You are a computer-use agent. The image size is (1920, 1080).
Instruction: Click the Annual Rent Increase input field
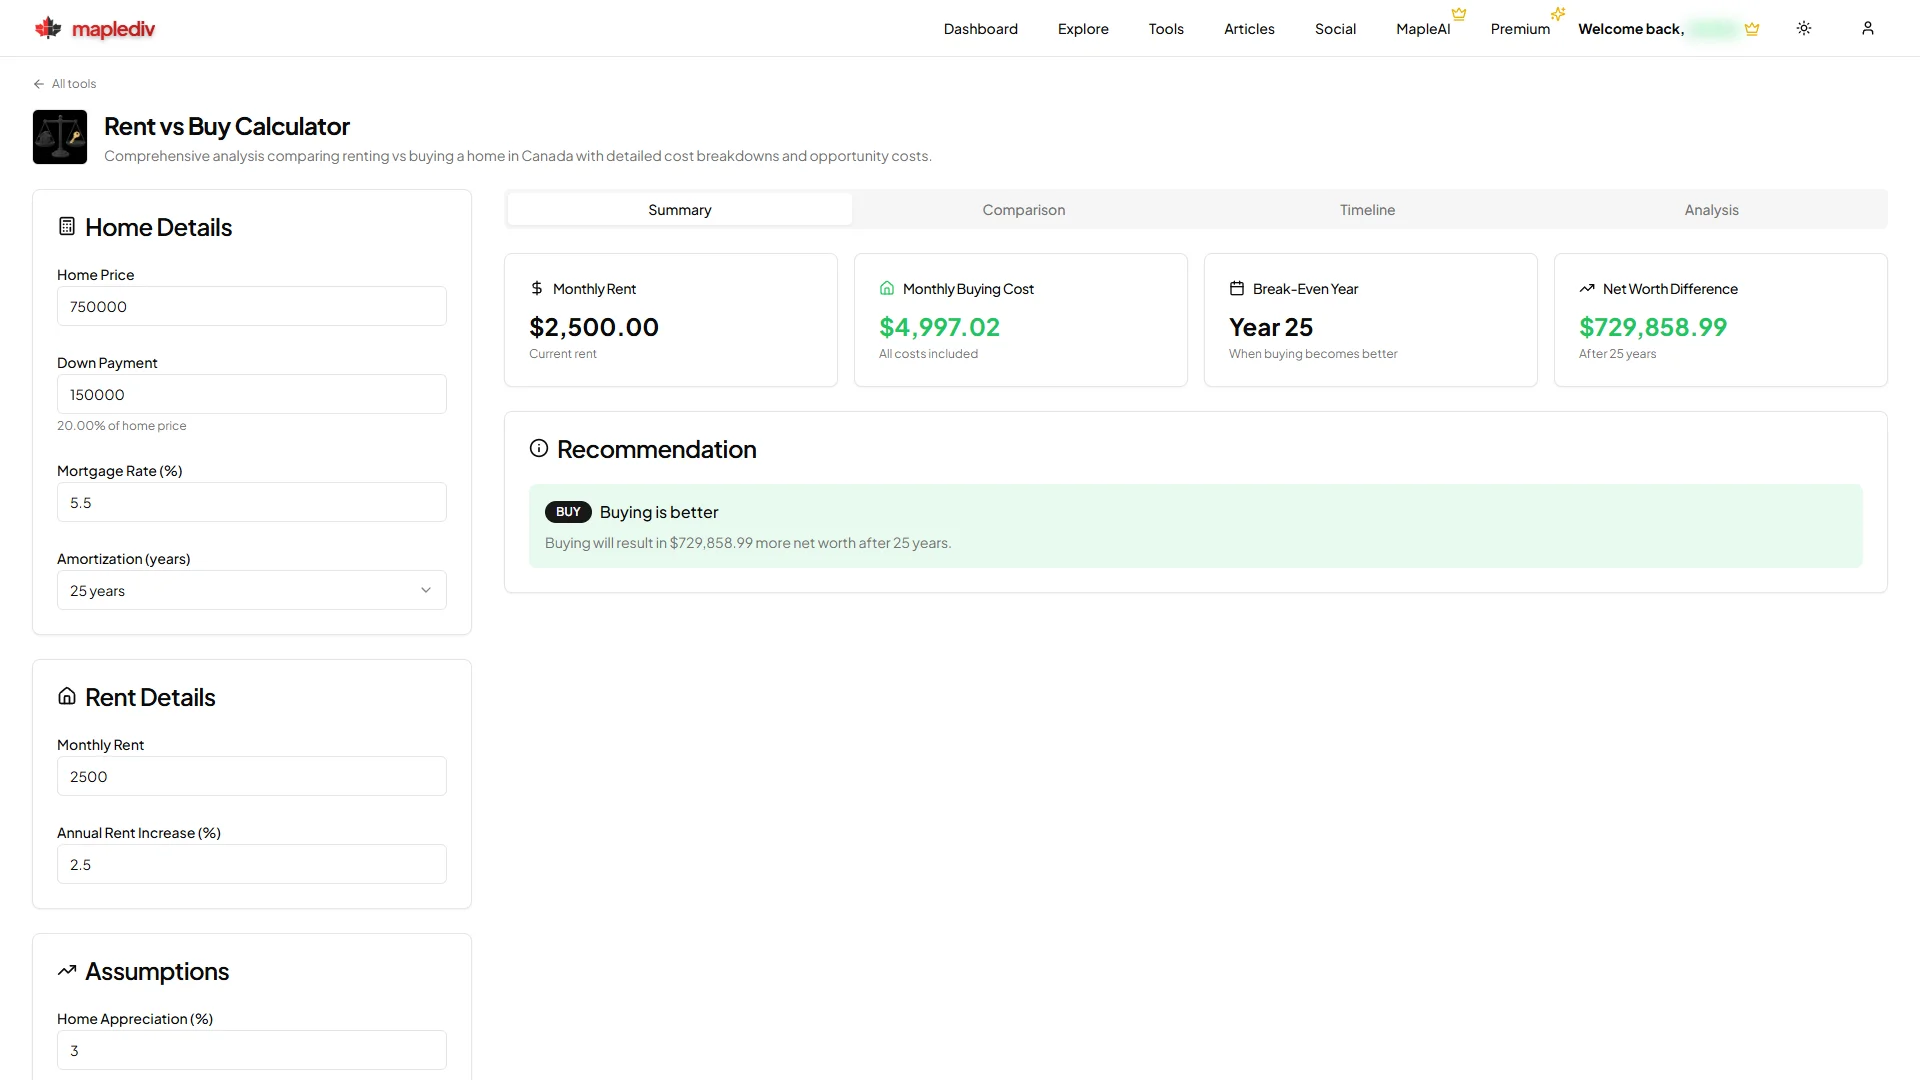252,864
